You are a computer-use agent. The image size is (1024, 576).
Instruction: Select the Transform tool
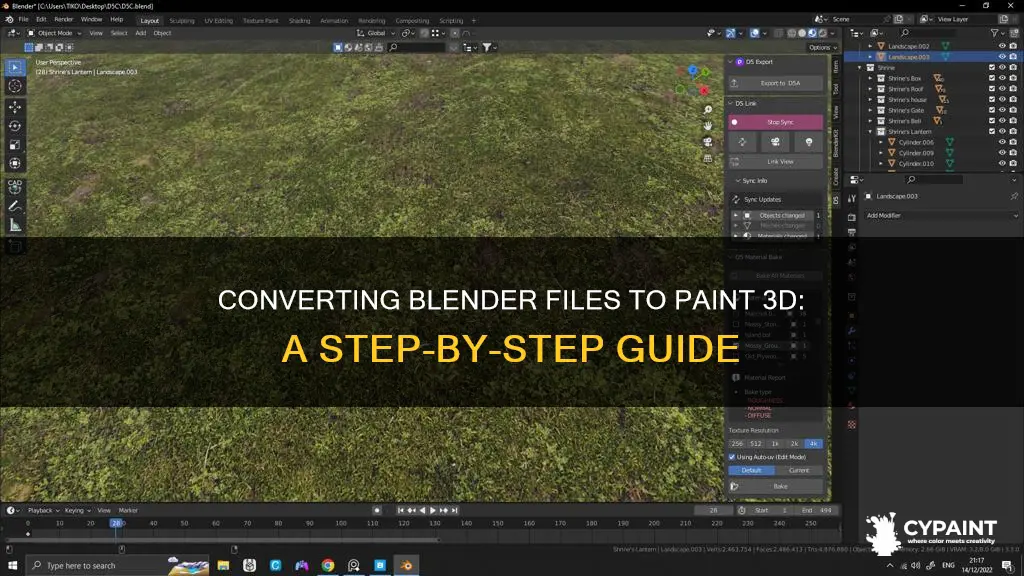[15, 163]
